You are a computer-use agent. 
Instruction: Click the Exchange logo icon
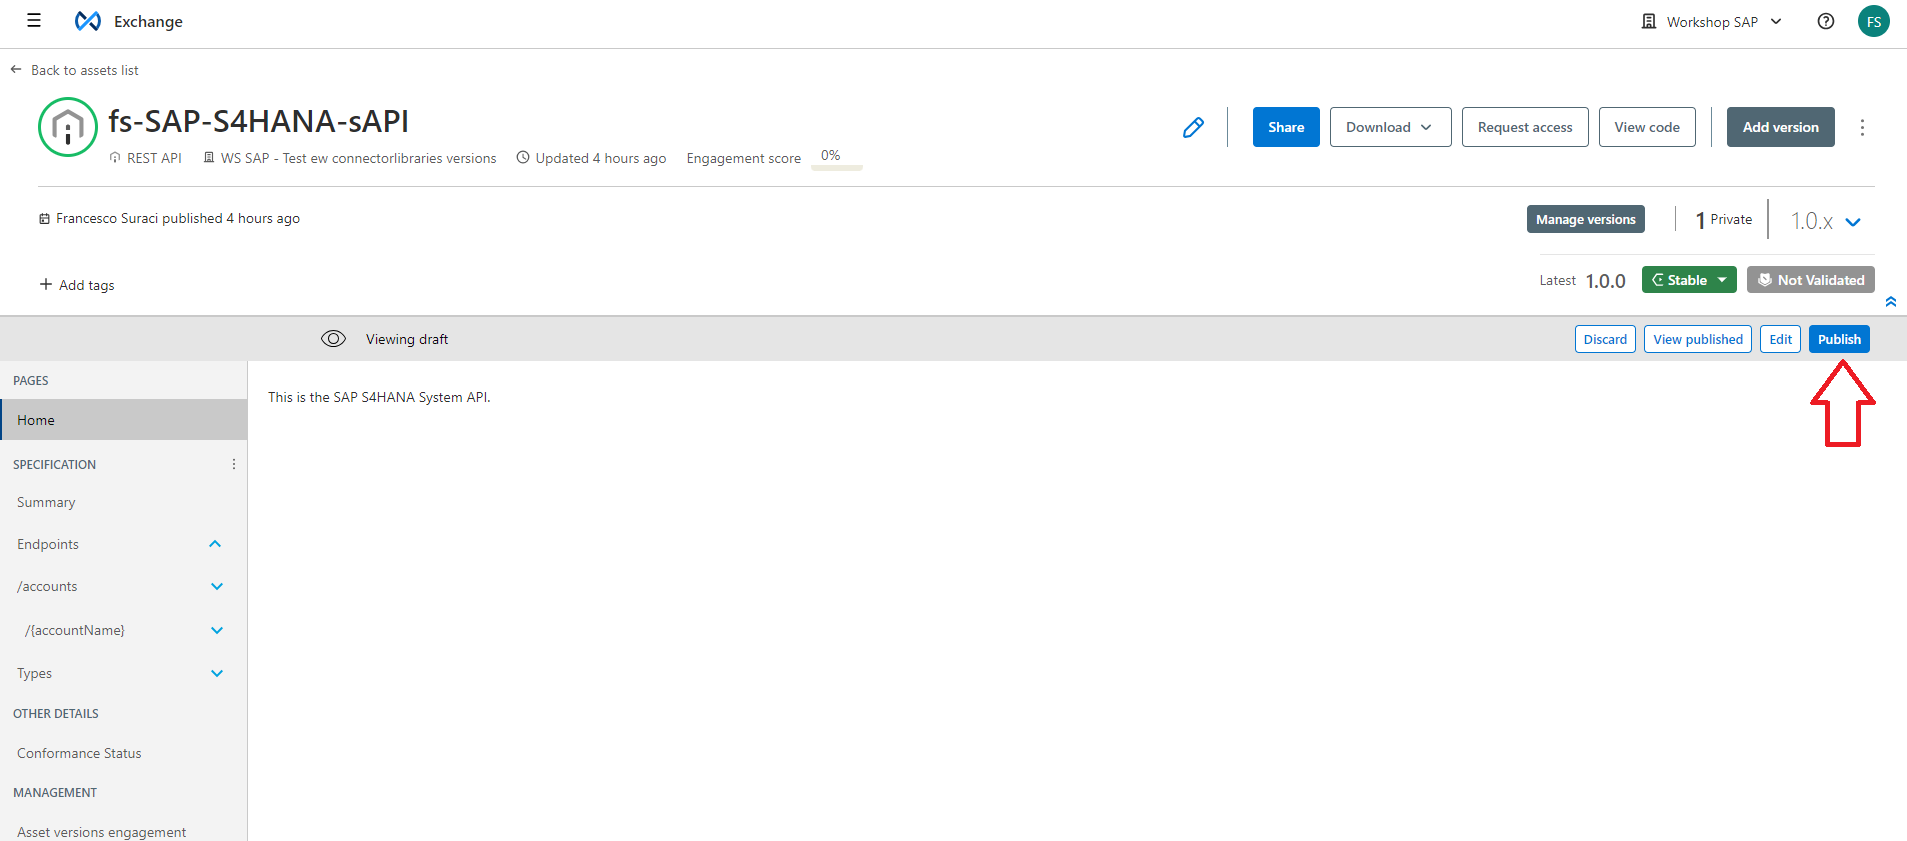tap(88, 21)
